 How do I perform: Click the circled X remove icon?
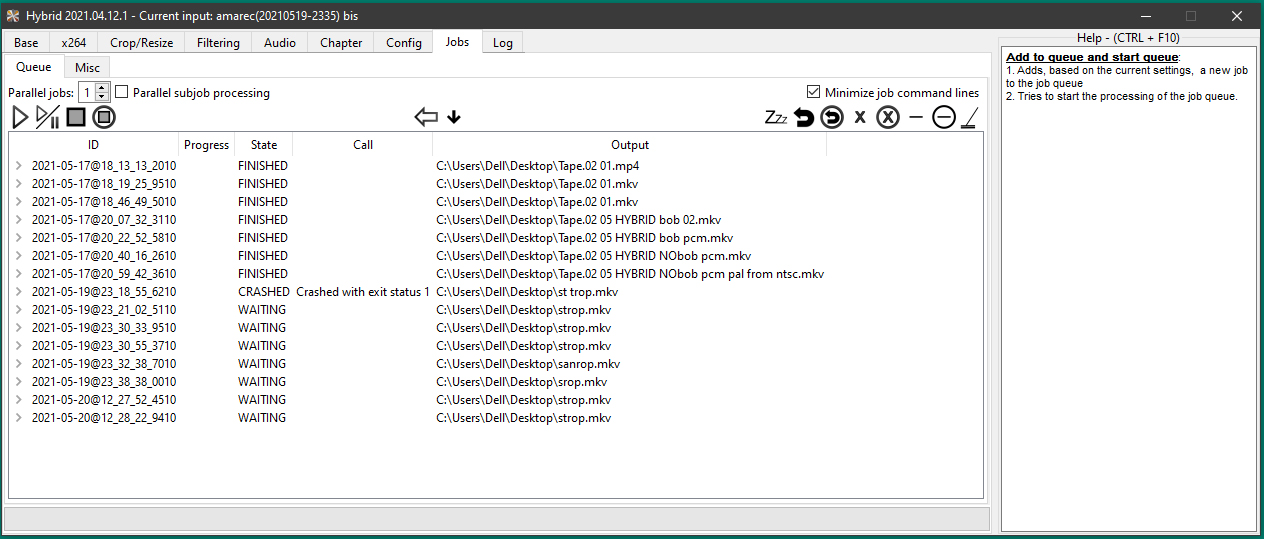[x=888, y=117]
